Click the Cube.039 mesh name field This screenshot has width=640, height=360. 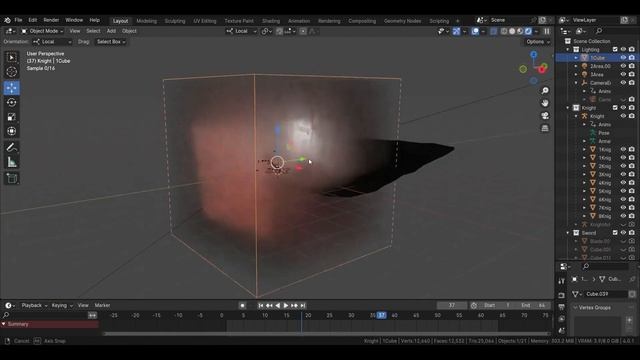pyautogui.click(x=605, y=294)
